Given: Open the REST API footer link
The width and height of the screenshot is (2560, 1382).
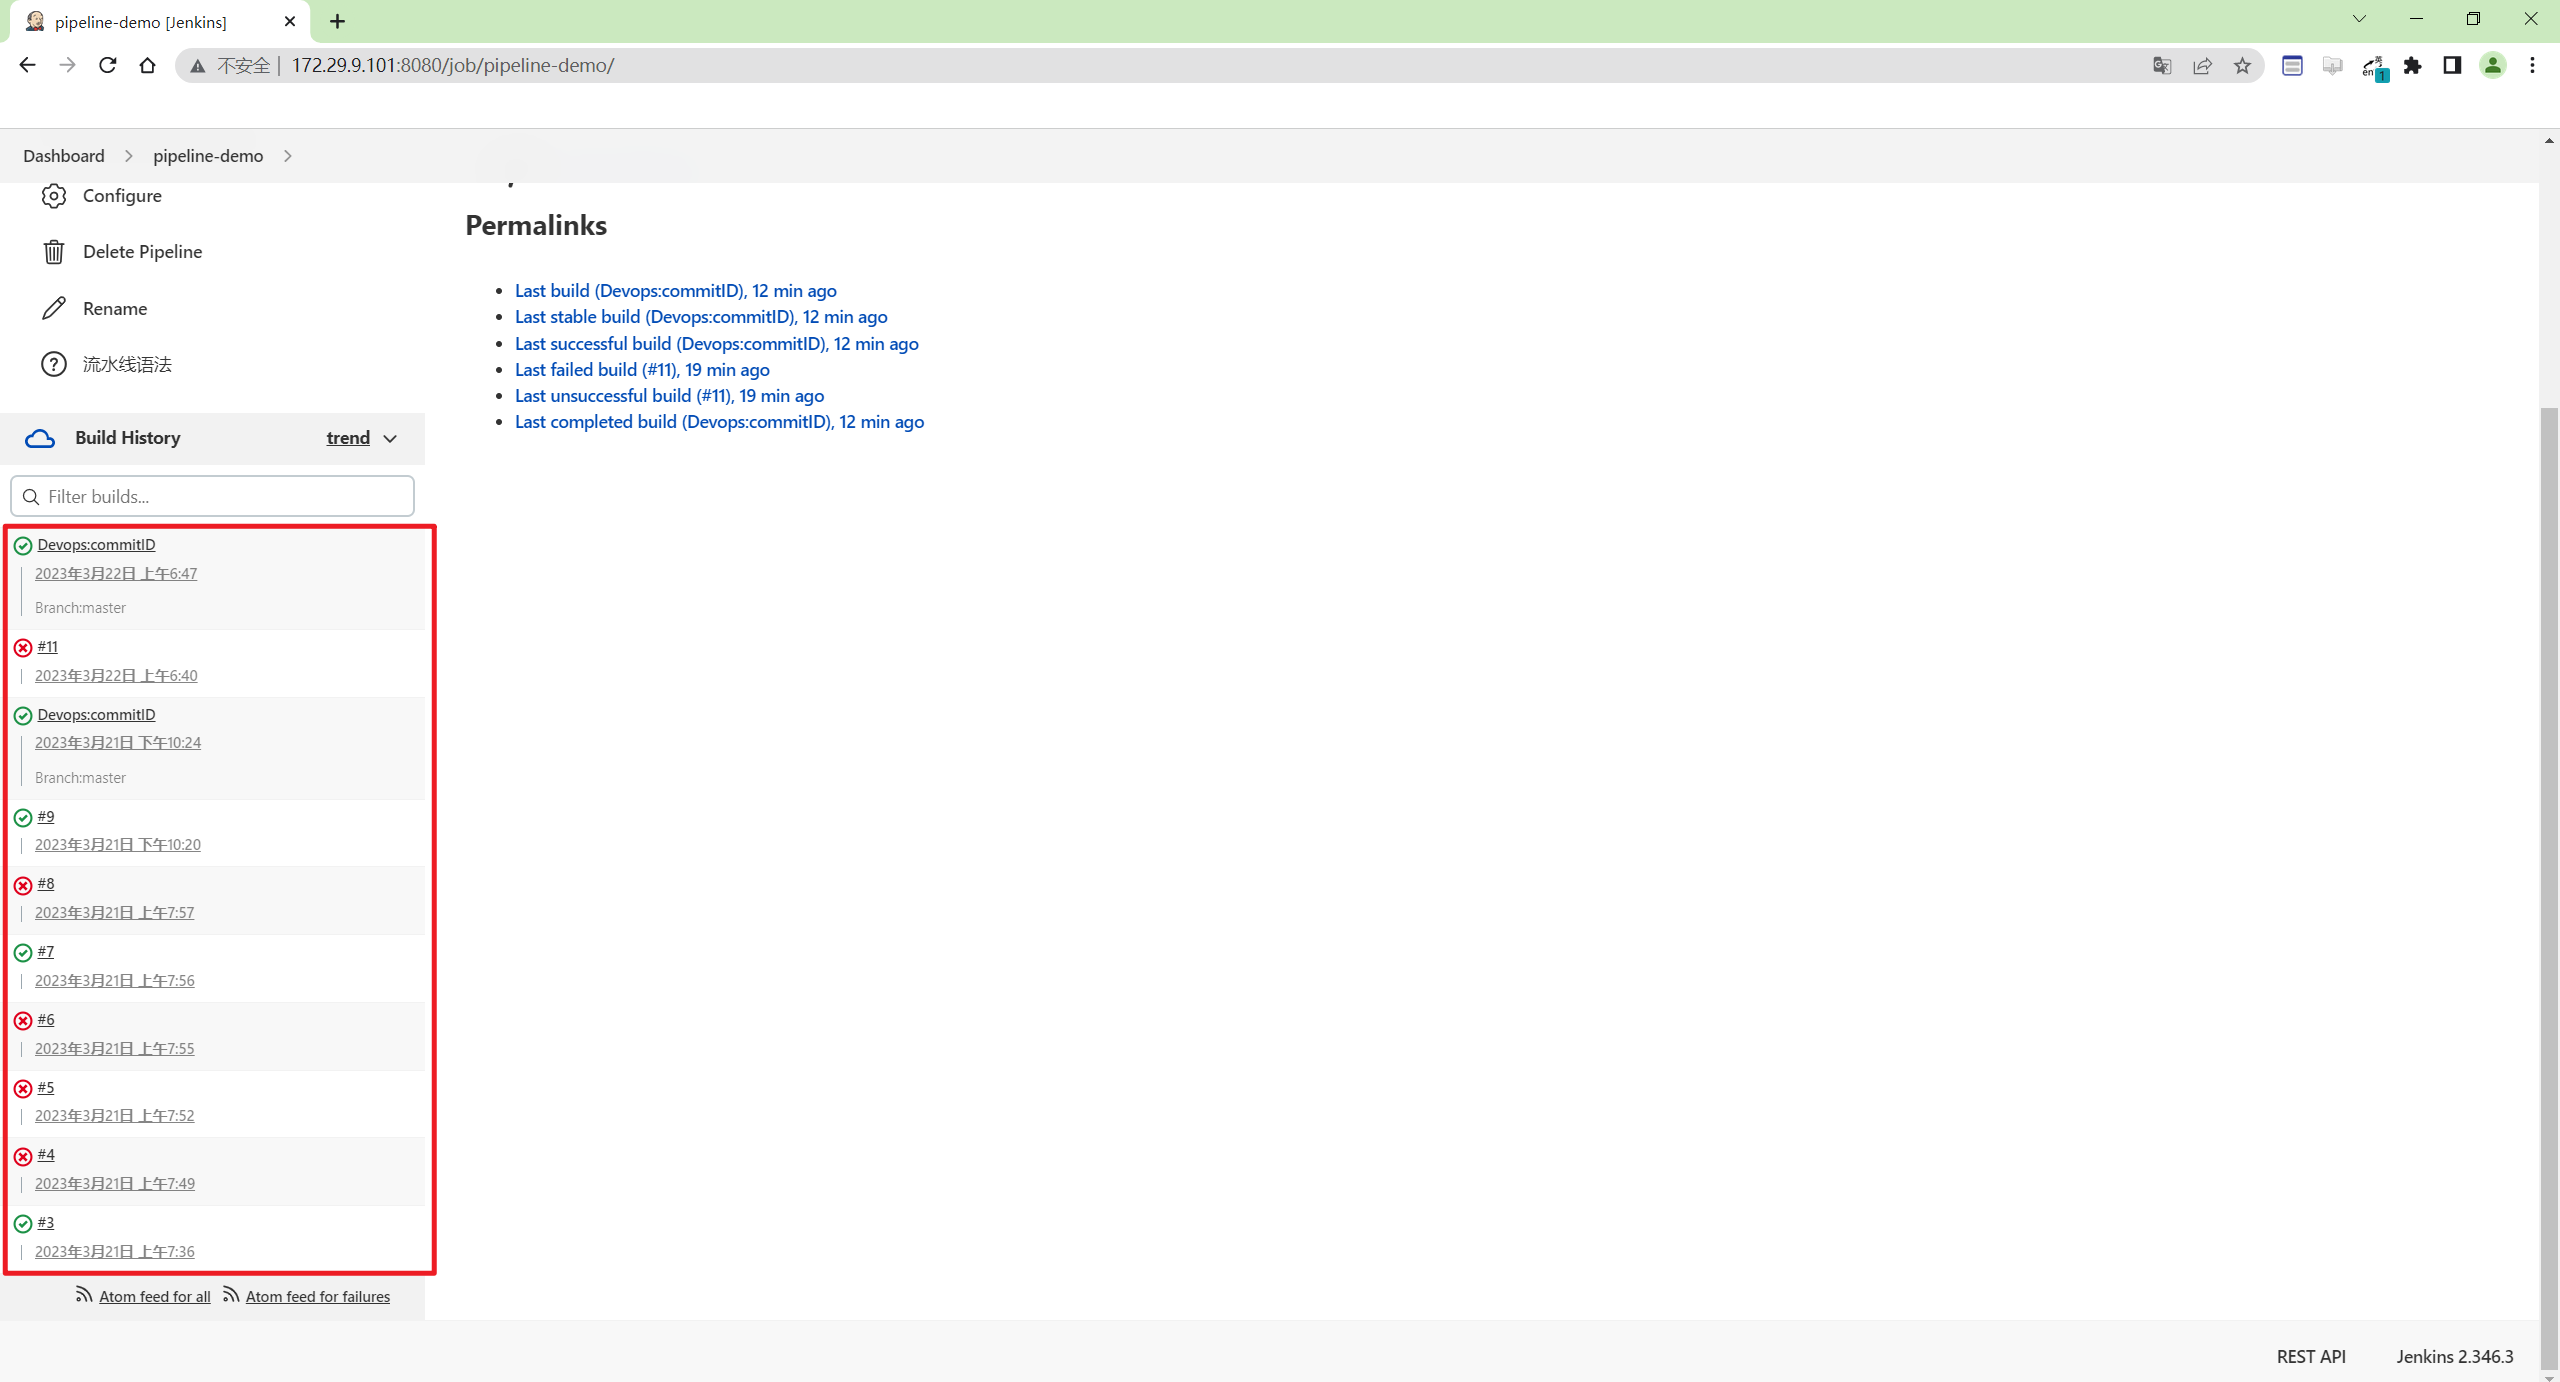Looking at the screenshot, I should click(2311, 1357).
